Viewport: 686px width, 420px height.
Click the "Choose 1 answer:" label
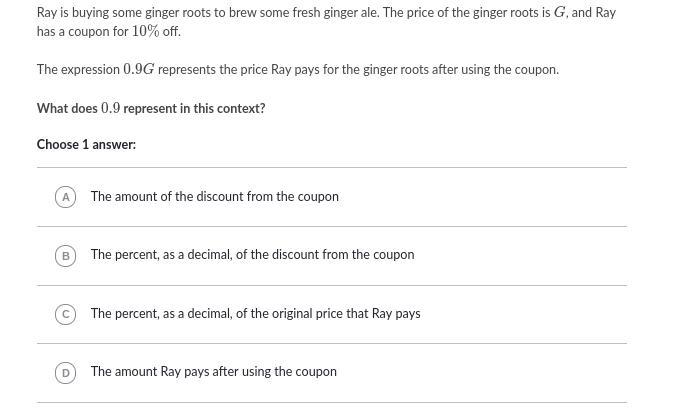(86, 144)
